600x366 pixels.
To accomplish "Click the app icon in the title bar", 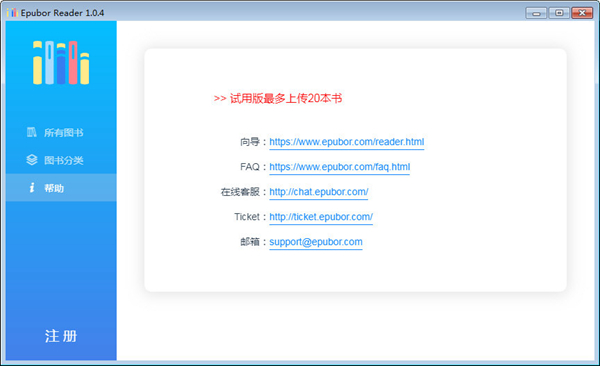I will [12, 13].
